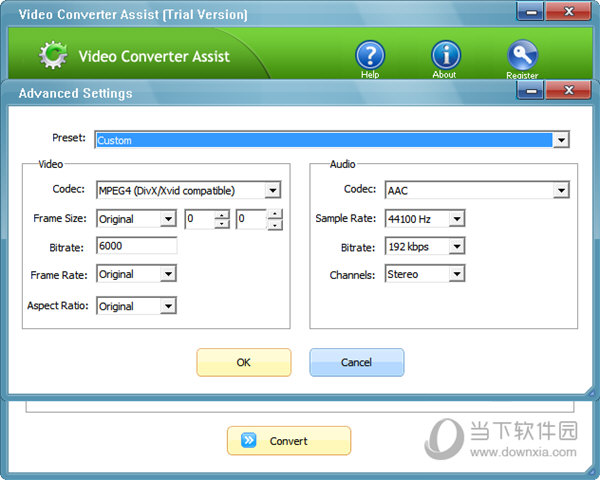This screenshot has height=480, width=600.
Task: Decrease the second frame size spinner value
Action: point(275,225)
